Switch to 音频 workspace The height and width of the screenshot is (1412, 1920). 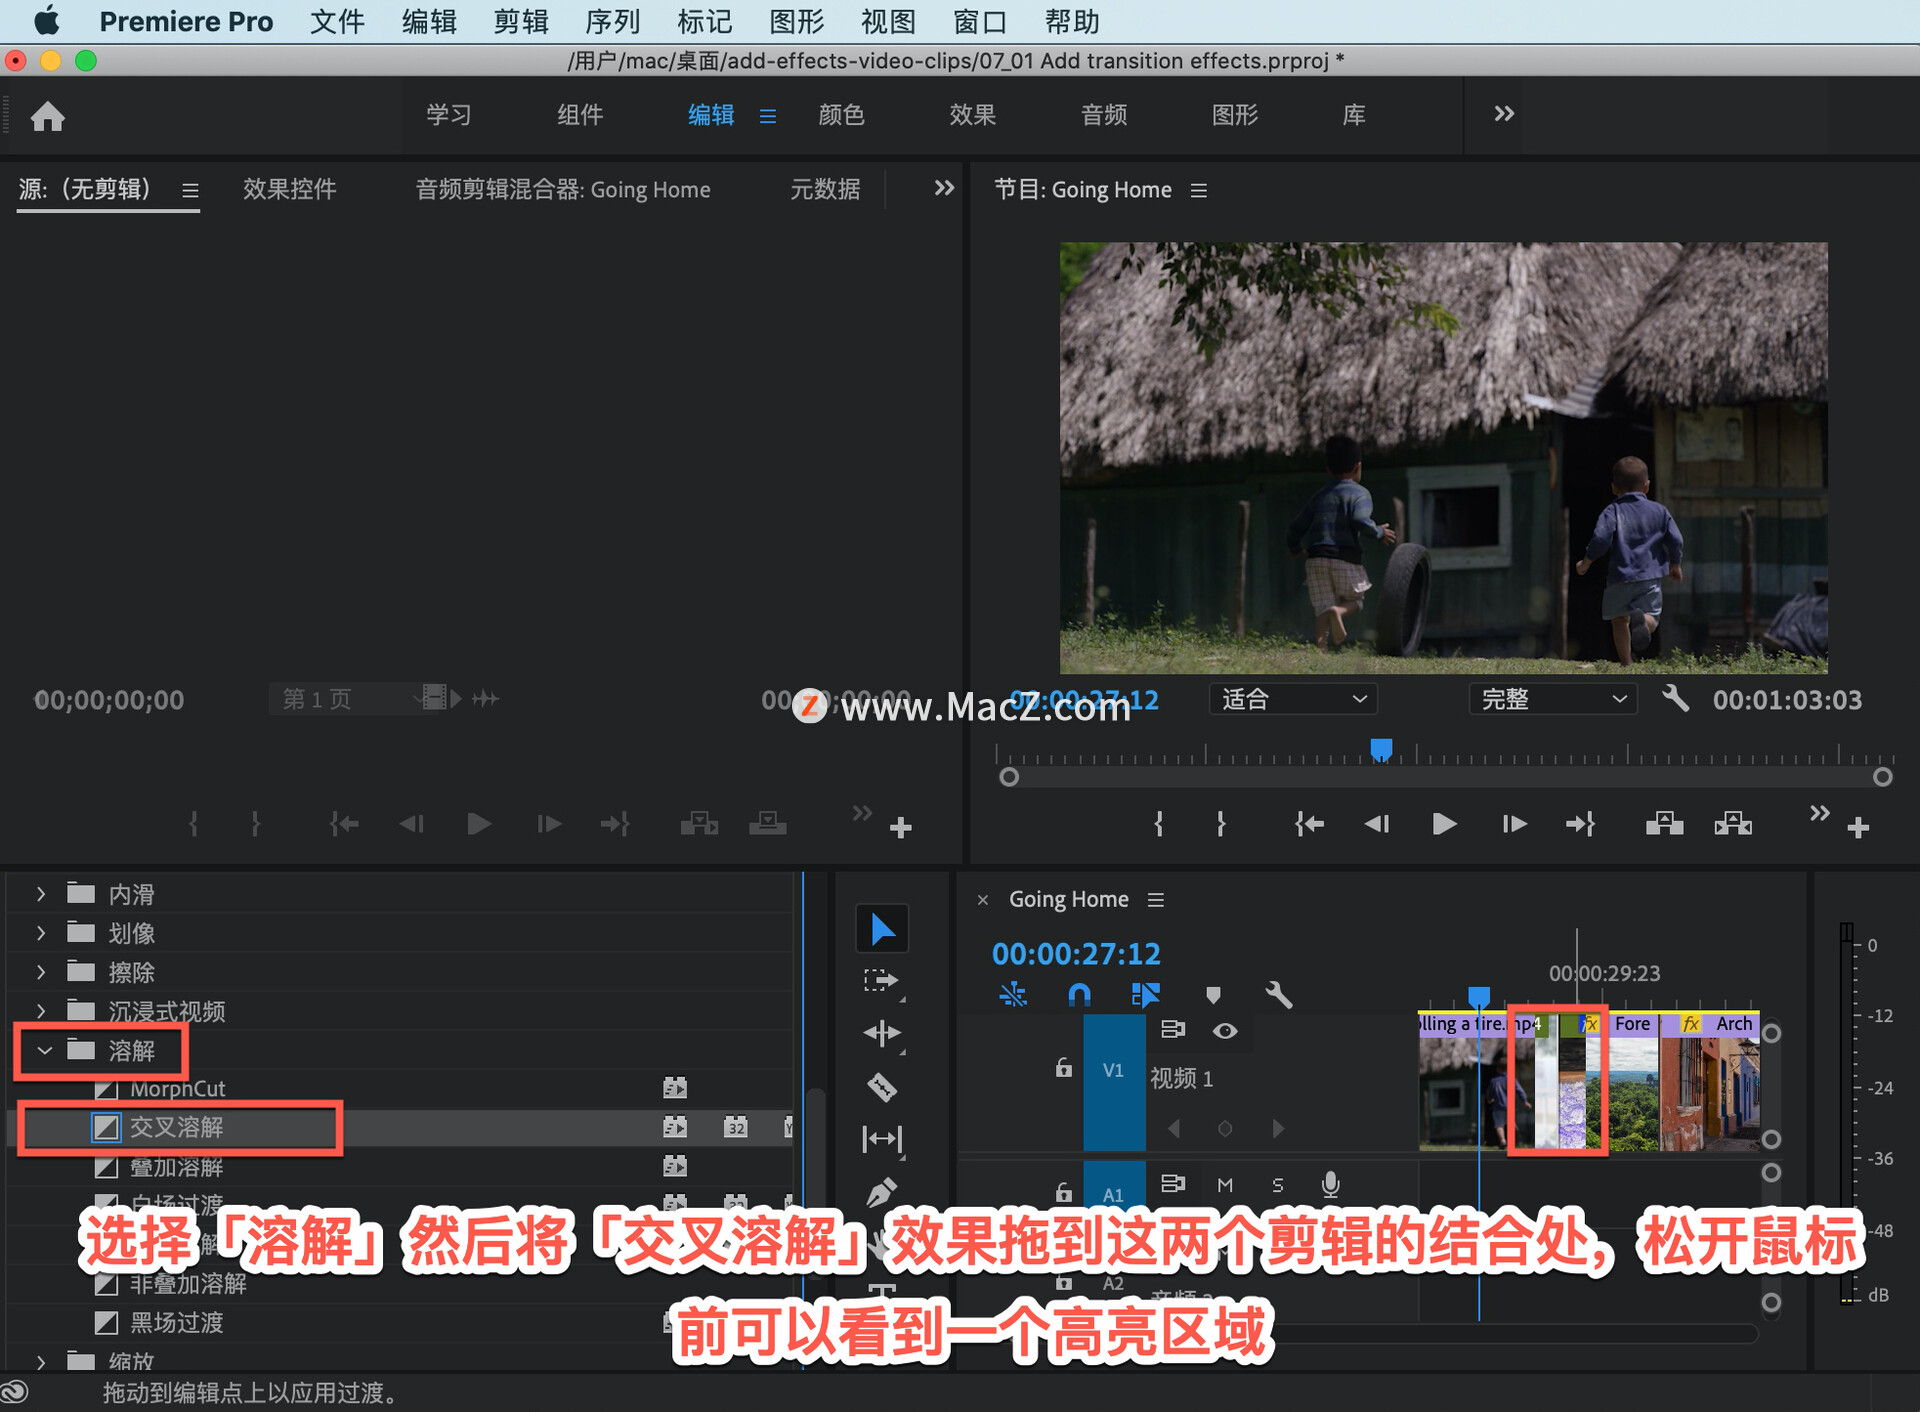[1104, 115]
